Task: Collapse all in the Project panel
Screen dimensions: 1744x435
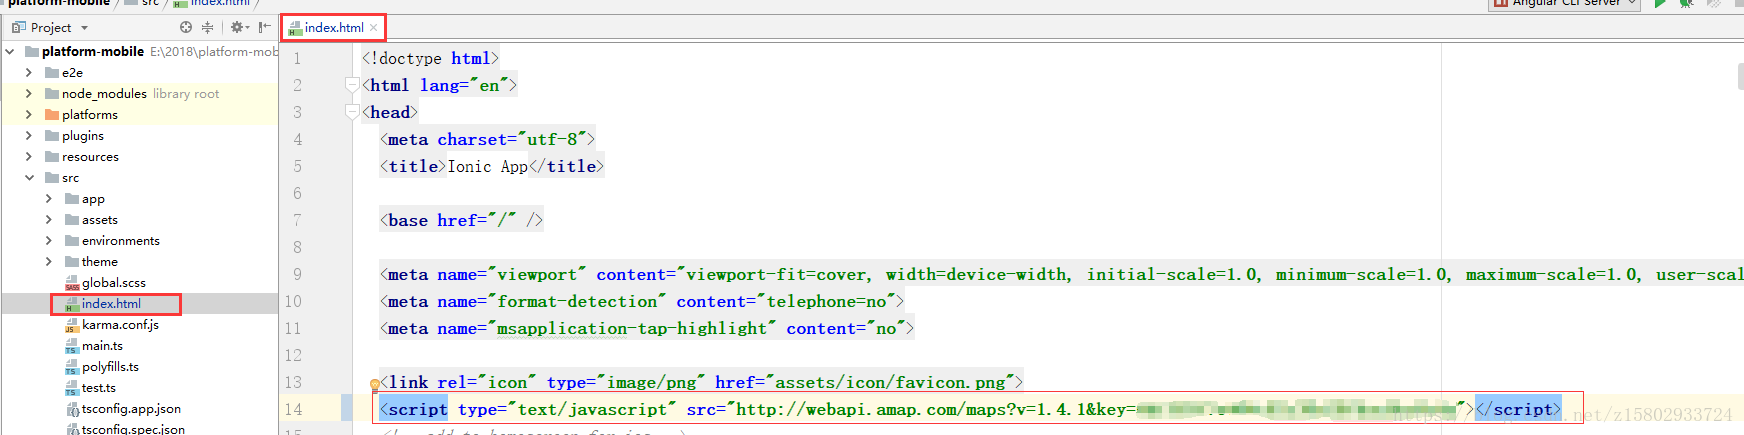Action: tap(207, 27)
